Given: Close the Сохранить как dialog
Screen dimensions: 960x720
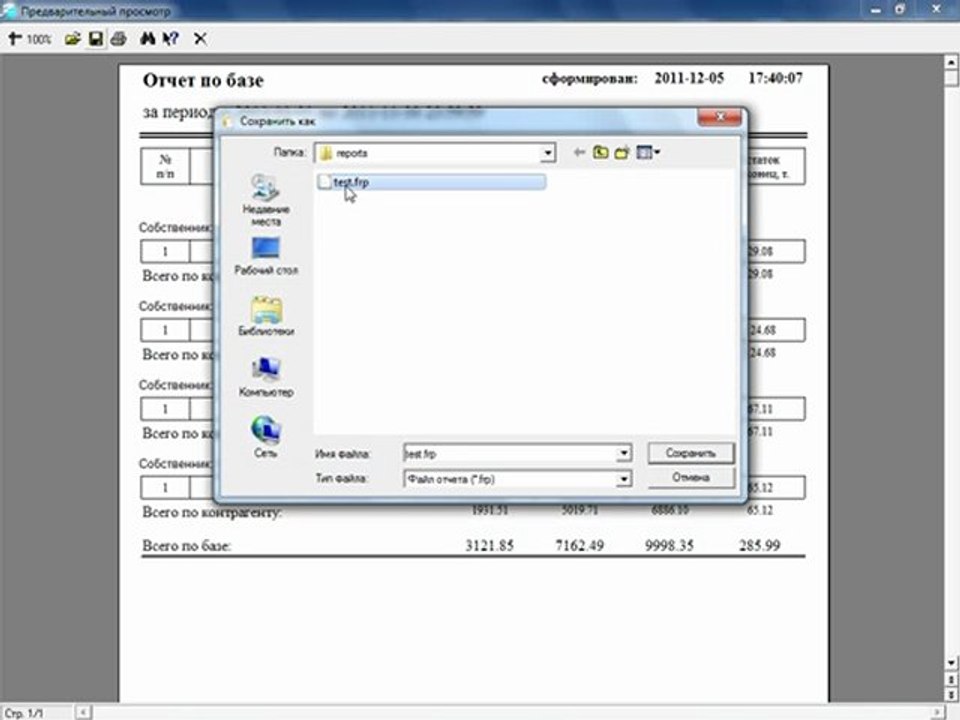Looking at the screenshot, I should tap(720, 116).
